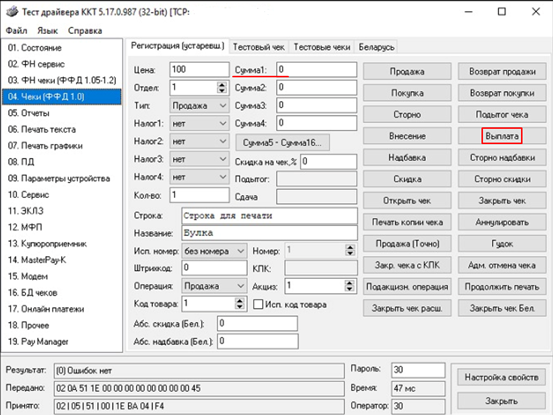Screen dimensions: 553x415
Task: Select '19. Pay Manager' in sidebar
Action: 62,341
